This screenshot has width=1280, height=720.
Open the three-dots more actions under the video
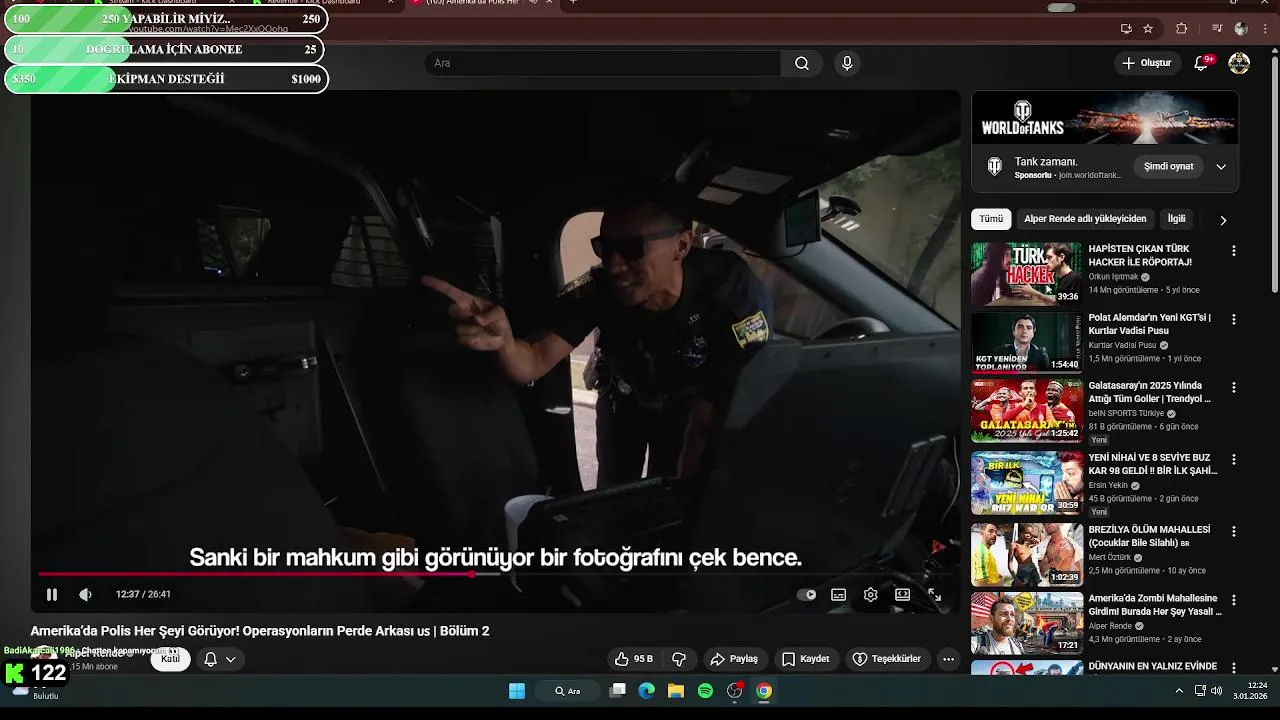[948, 659]
